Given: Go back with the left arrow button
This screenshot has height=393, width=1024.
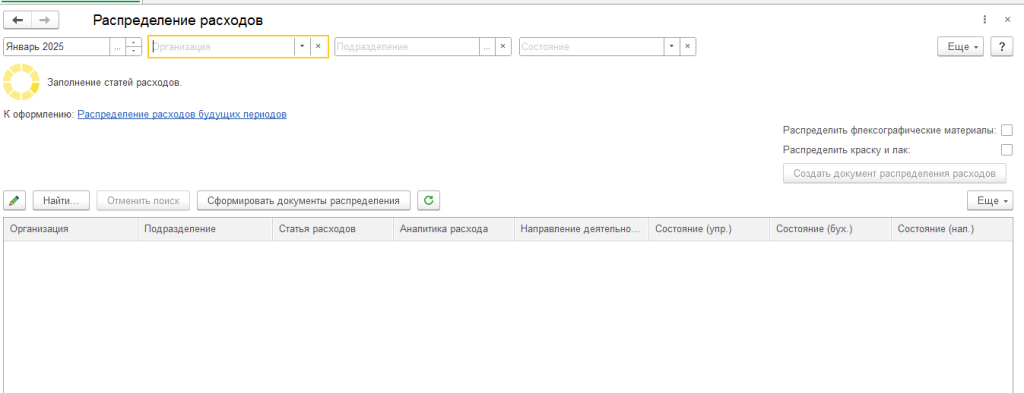Looking at the screenshot, I should [x=18, y=20].
